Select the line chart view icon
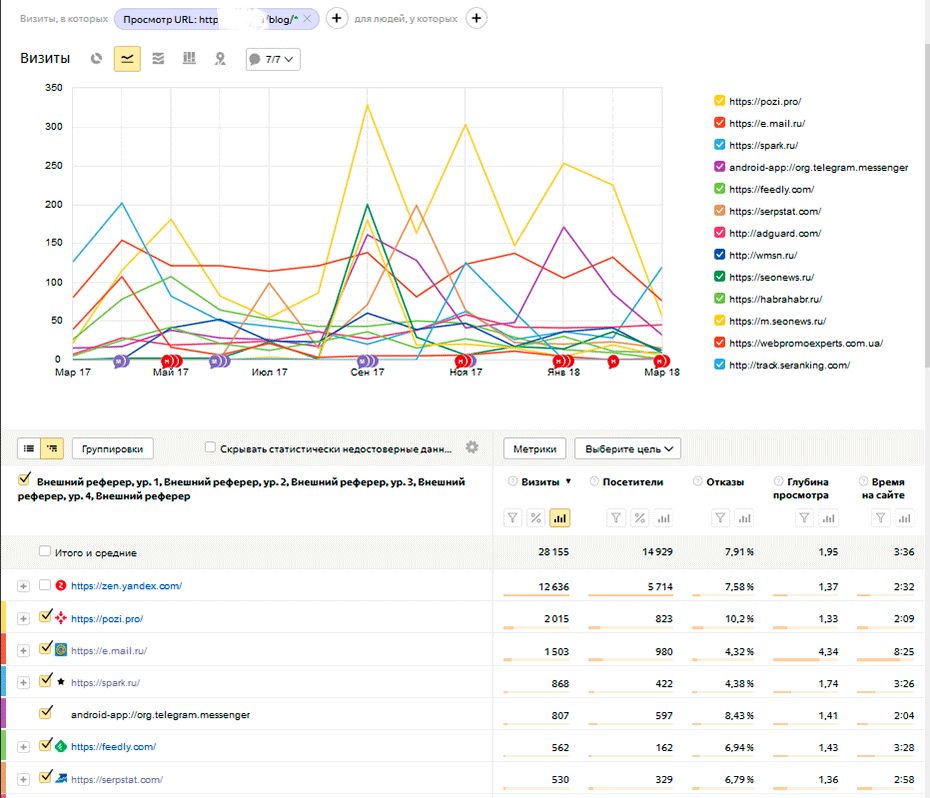 127,59
